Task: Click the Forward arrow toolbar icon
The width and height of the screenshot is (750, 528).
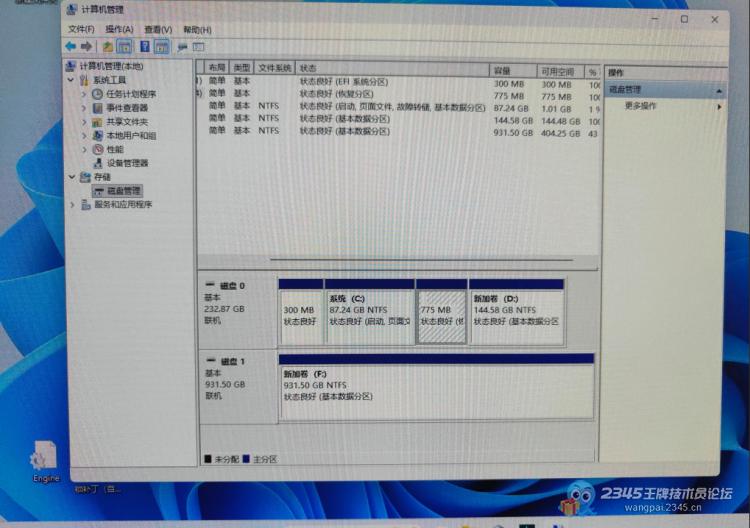Action: coord(87,46)
